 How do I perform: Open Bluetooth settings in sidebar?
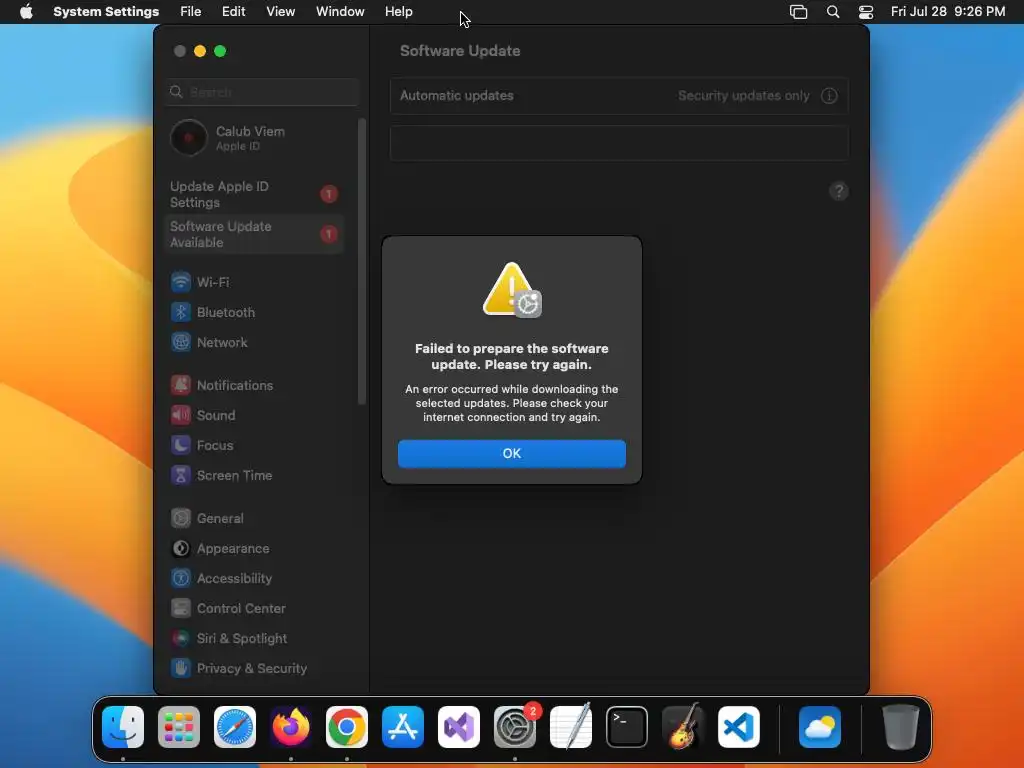pyautogui.click(x=255, y=312)
